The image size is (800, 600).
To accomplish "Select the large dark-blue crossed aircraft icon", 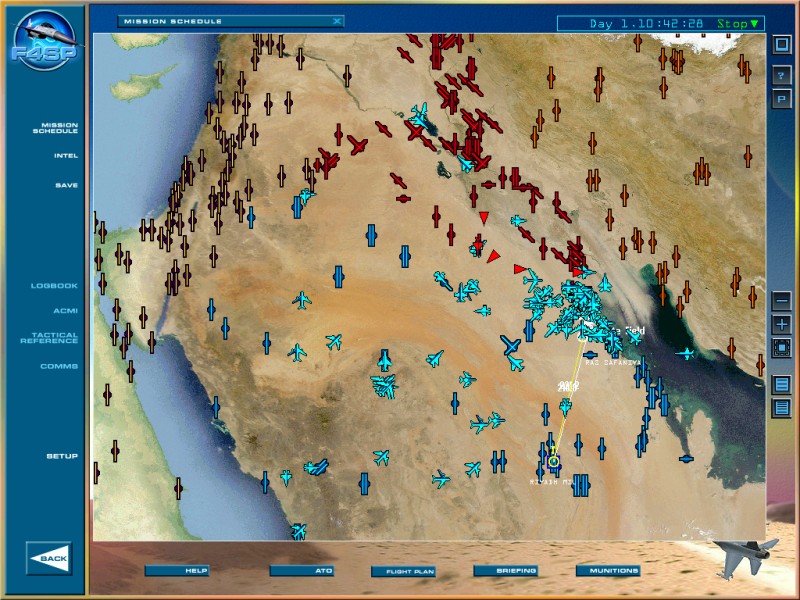I will [510, 345].
